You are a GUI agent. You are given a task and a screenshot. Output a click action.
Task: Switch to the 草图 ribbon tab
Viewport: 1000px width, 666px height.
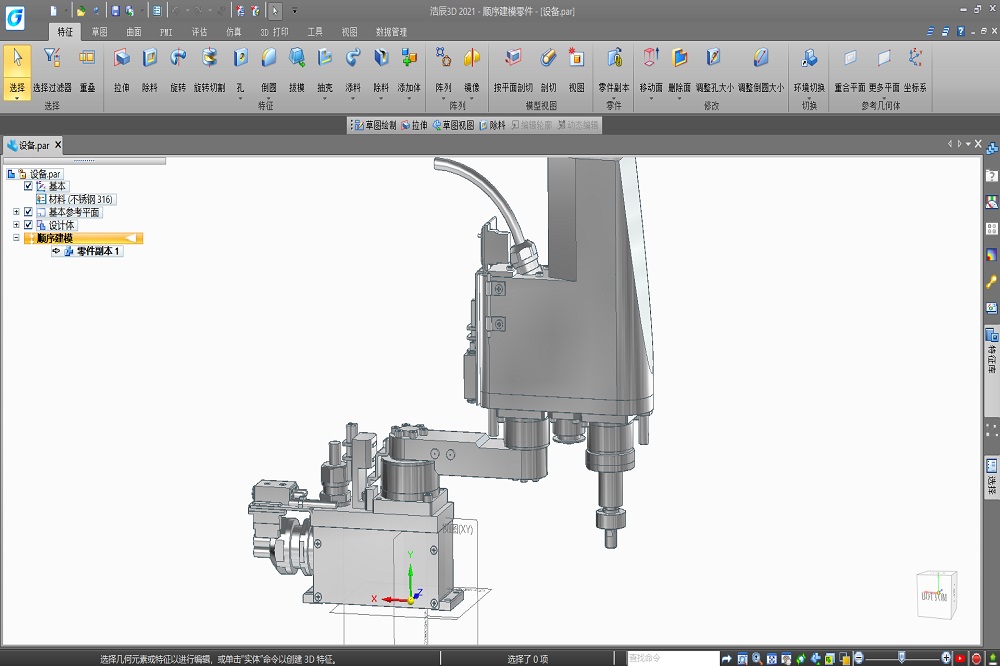(x=99, y=32)
